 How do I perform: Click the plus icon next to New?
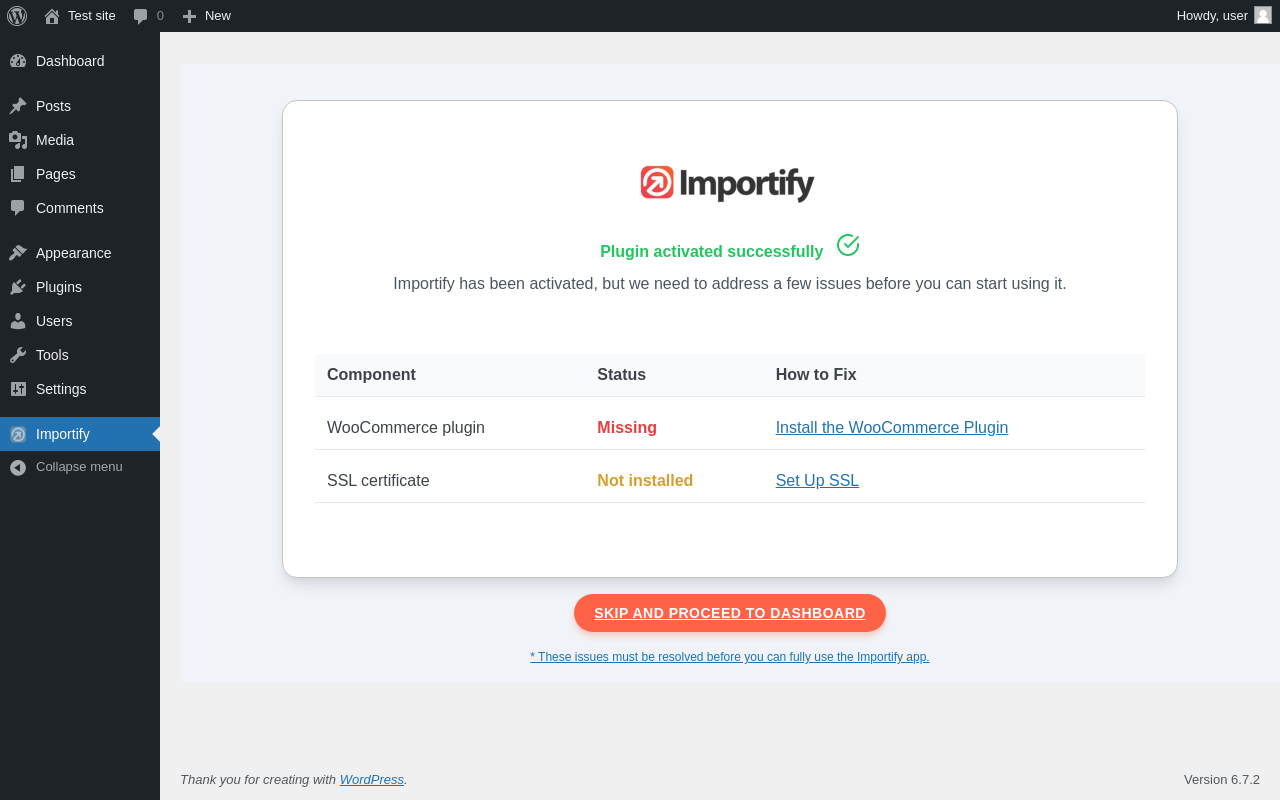tap(189, 16)
